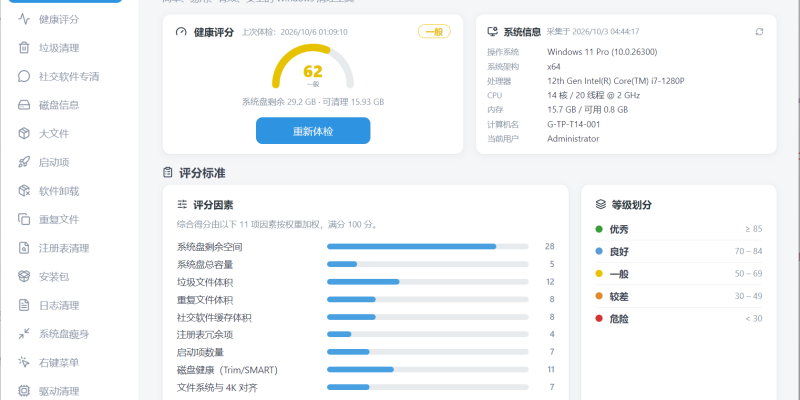Screen dimensions: 800x400
Task: Click the 磁盘信息 disk icon
Action: pos(24,105)
